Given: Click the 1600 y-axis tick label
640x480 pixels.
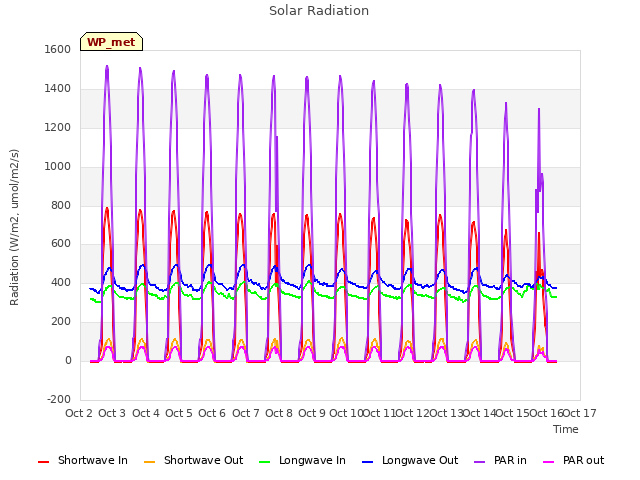Looking at the screenshot, I should 58,49.
